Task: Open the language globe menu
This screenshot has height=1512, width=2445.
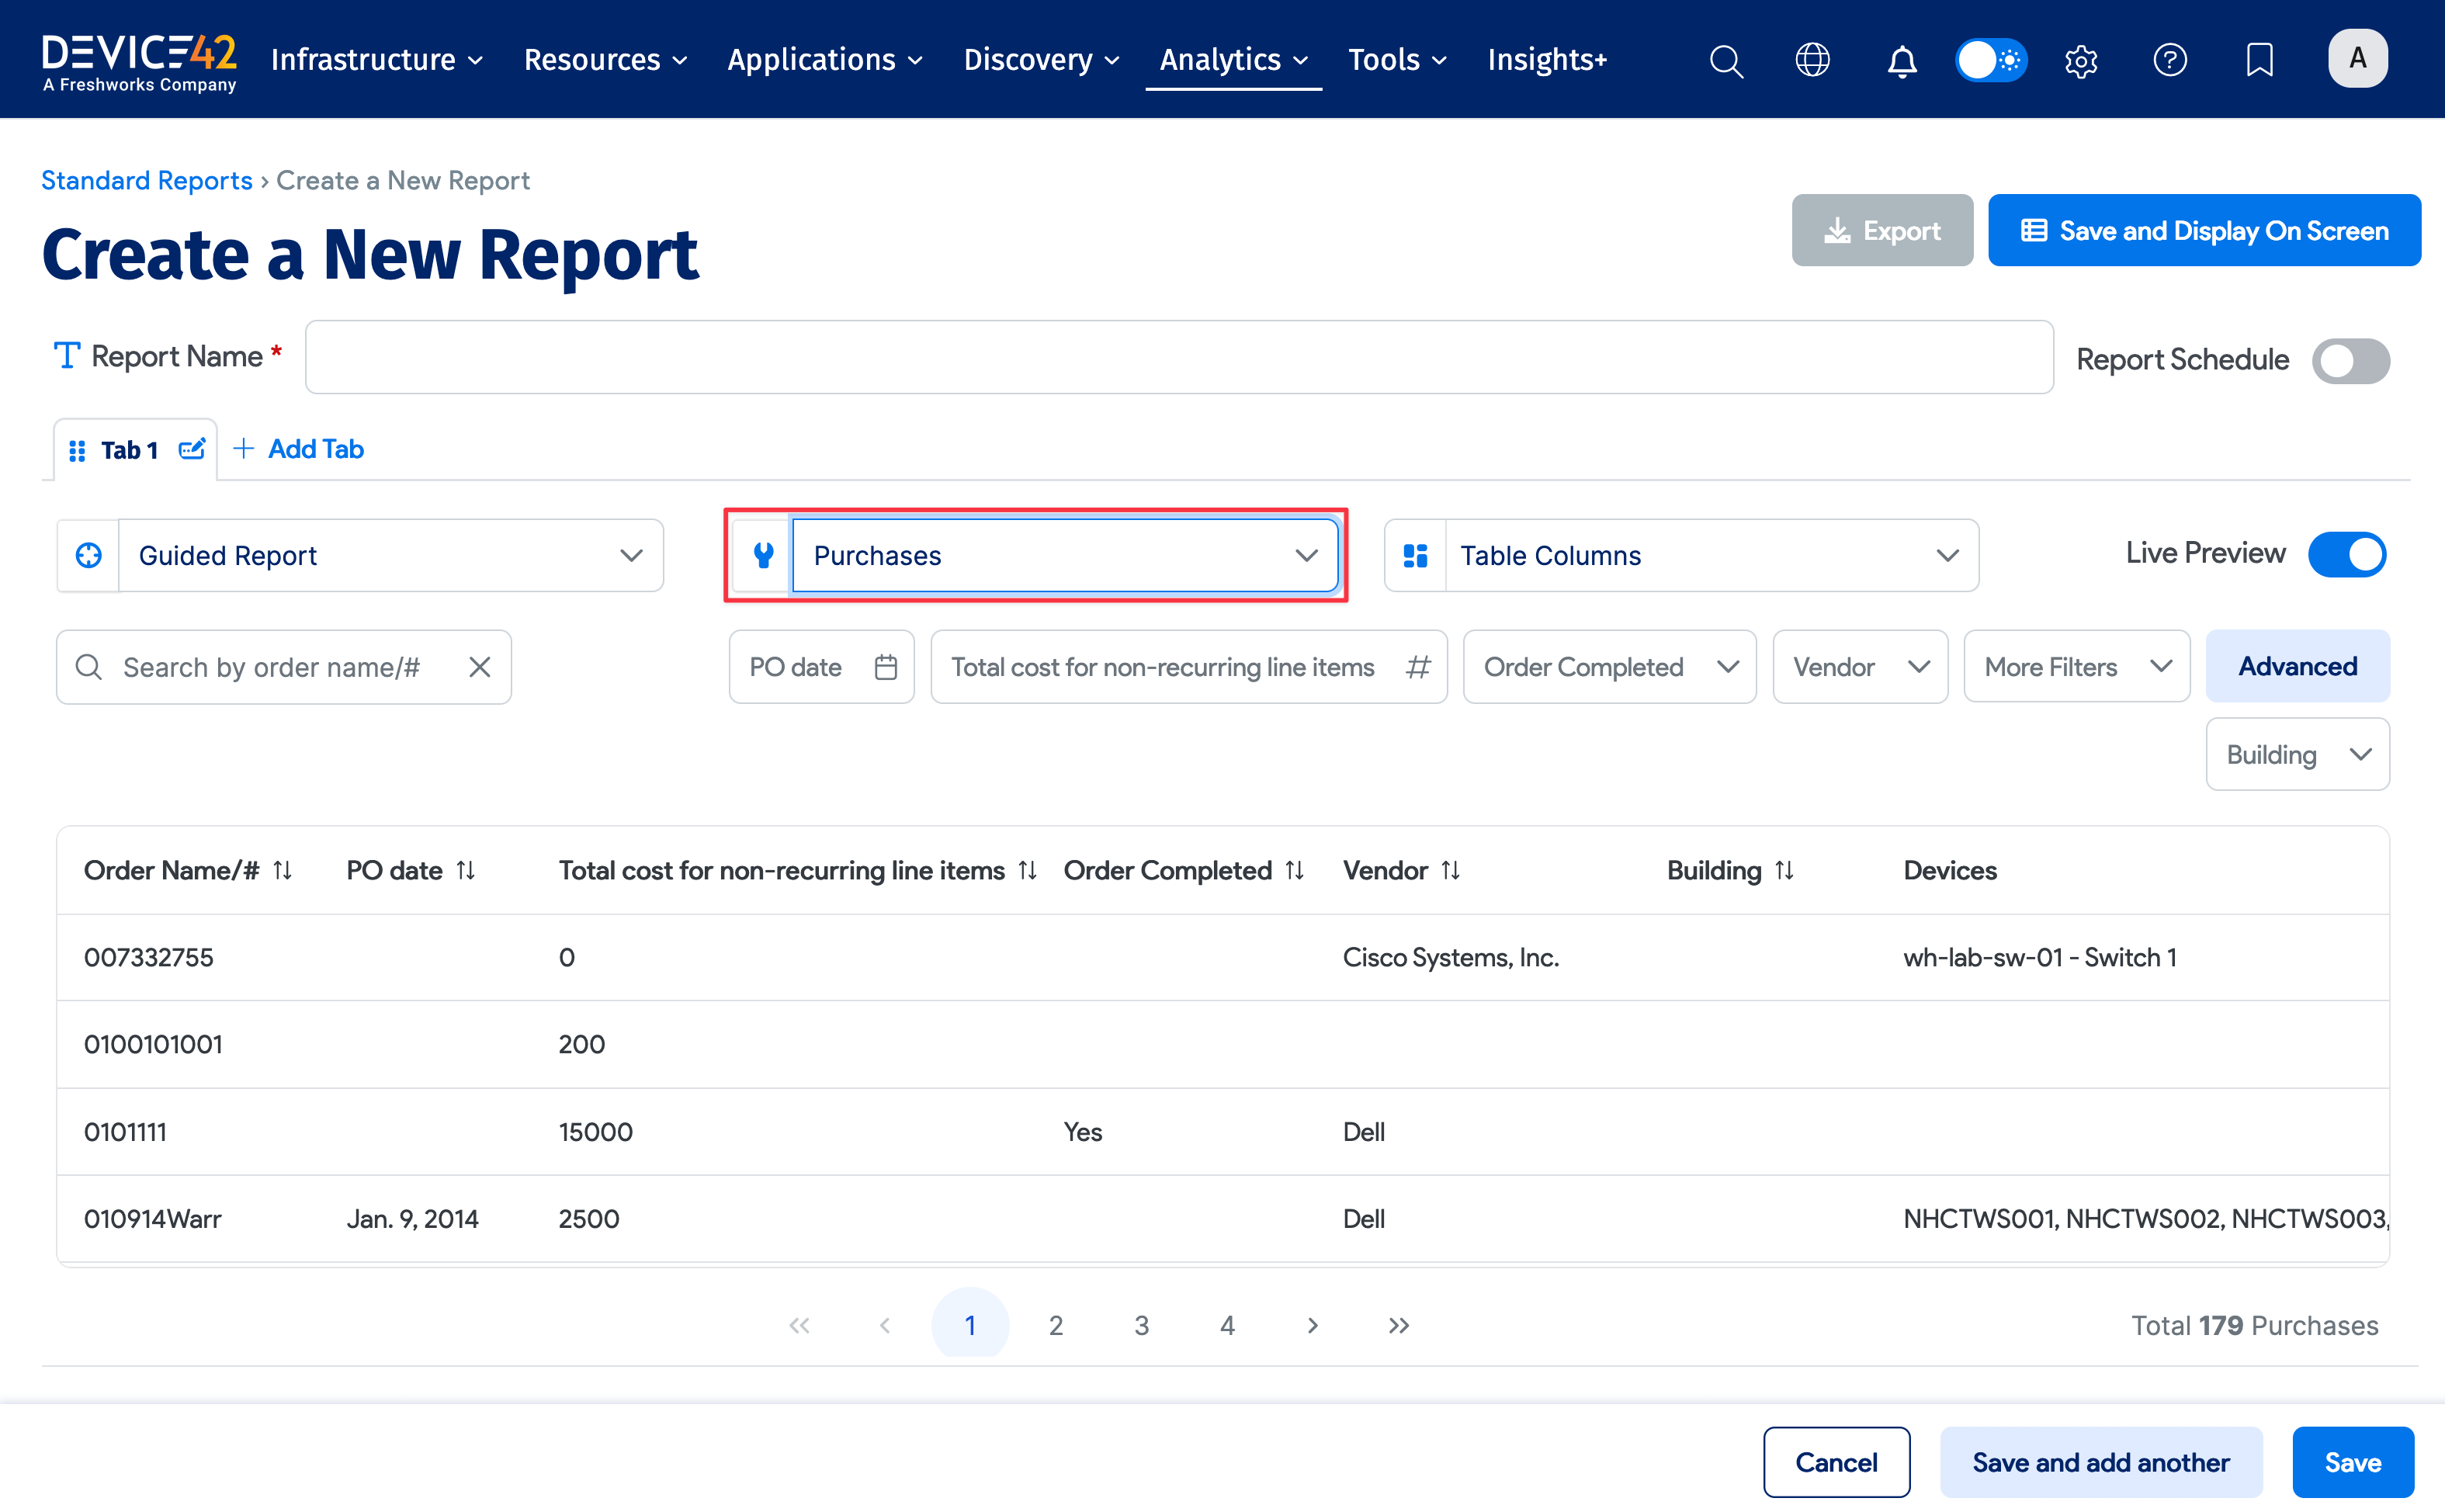Action: (1812, 60)
